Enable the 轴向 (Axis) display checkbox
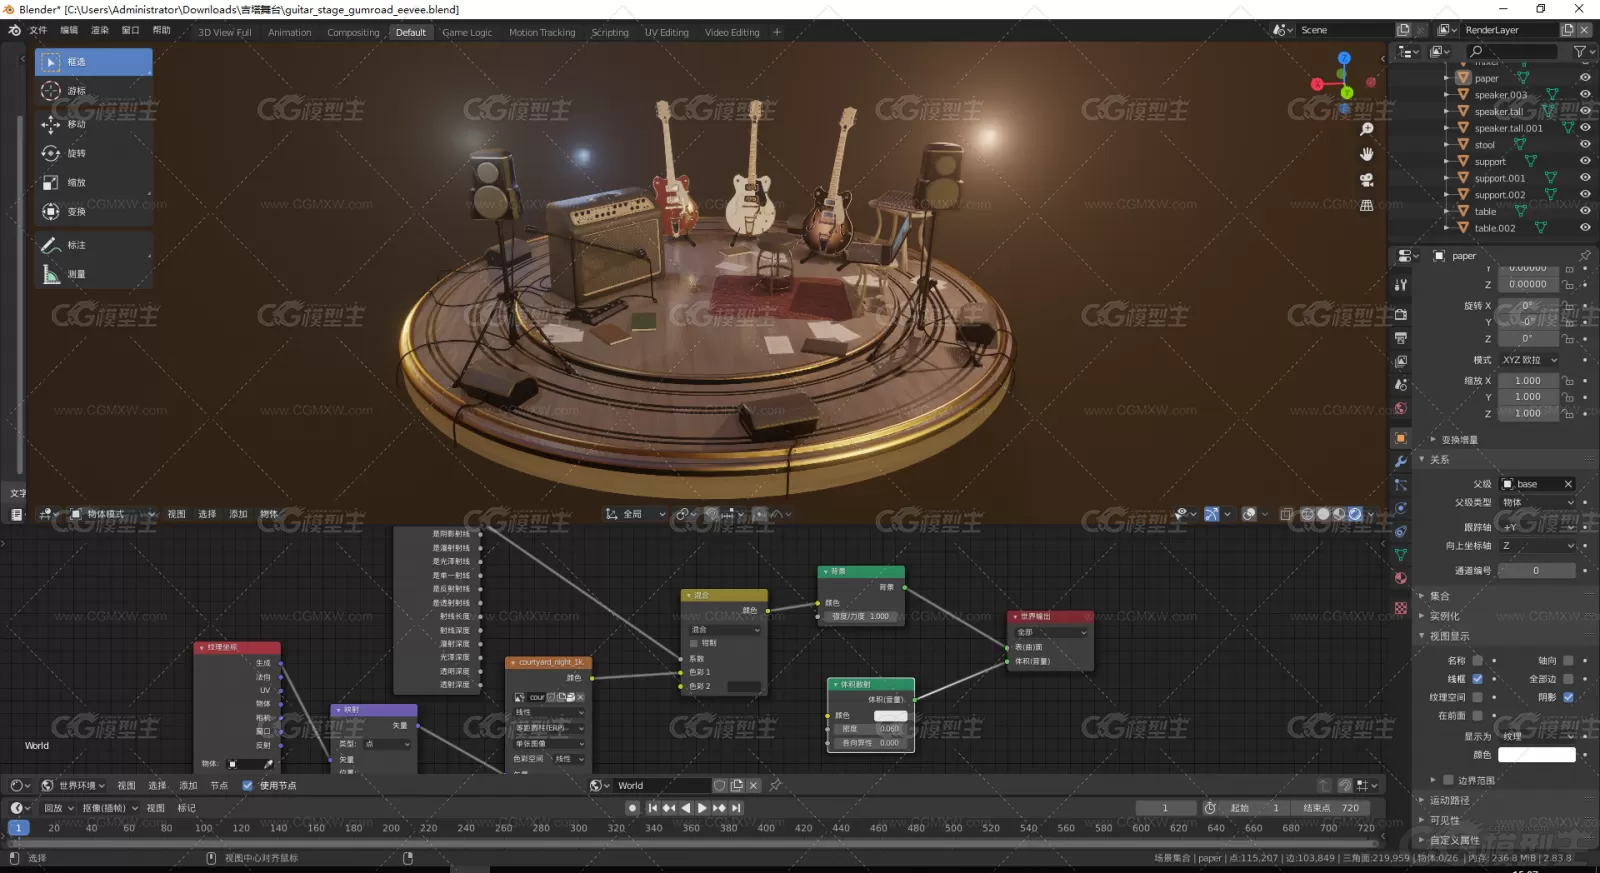 click(x=1568, y=660)
